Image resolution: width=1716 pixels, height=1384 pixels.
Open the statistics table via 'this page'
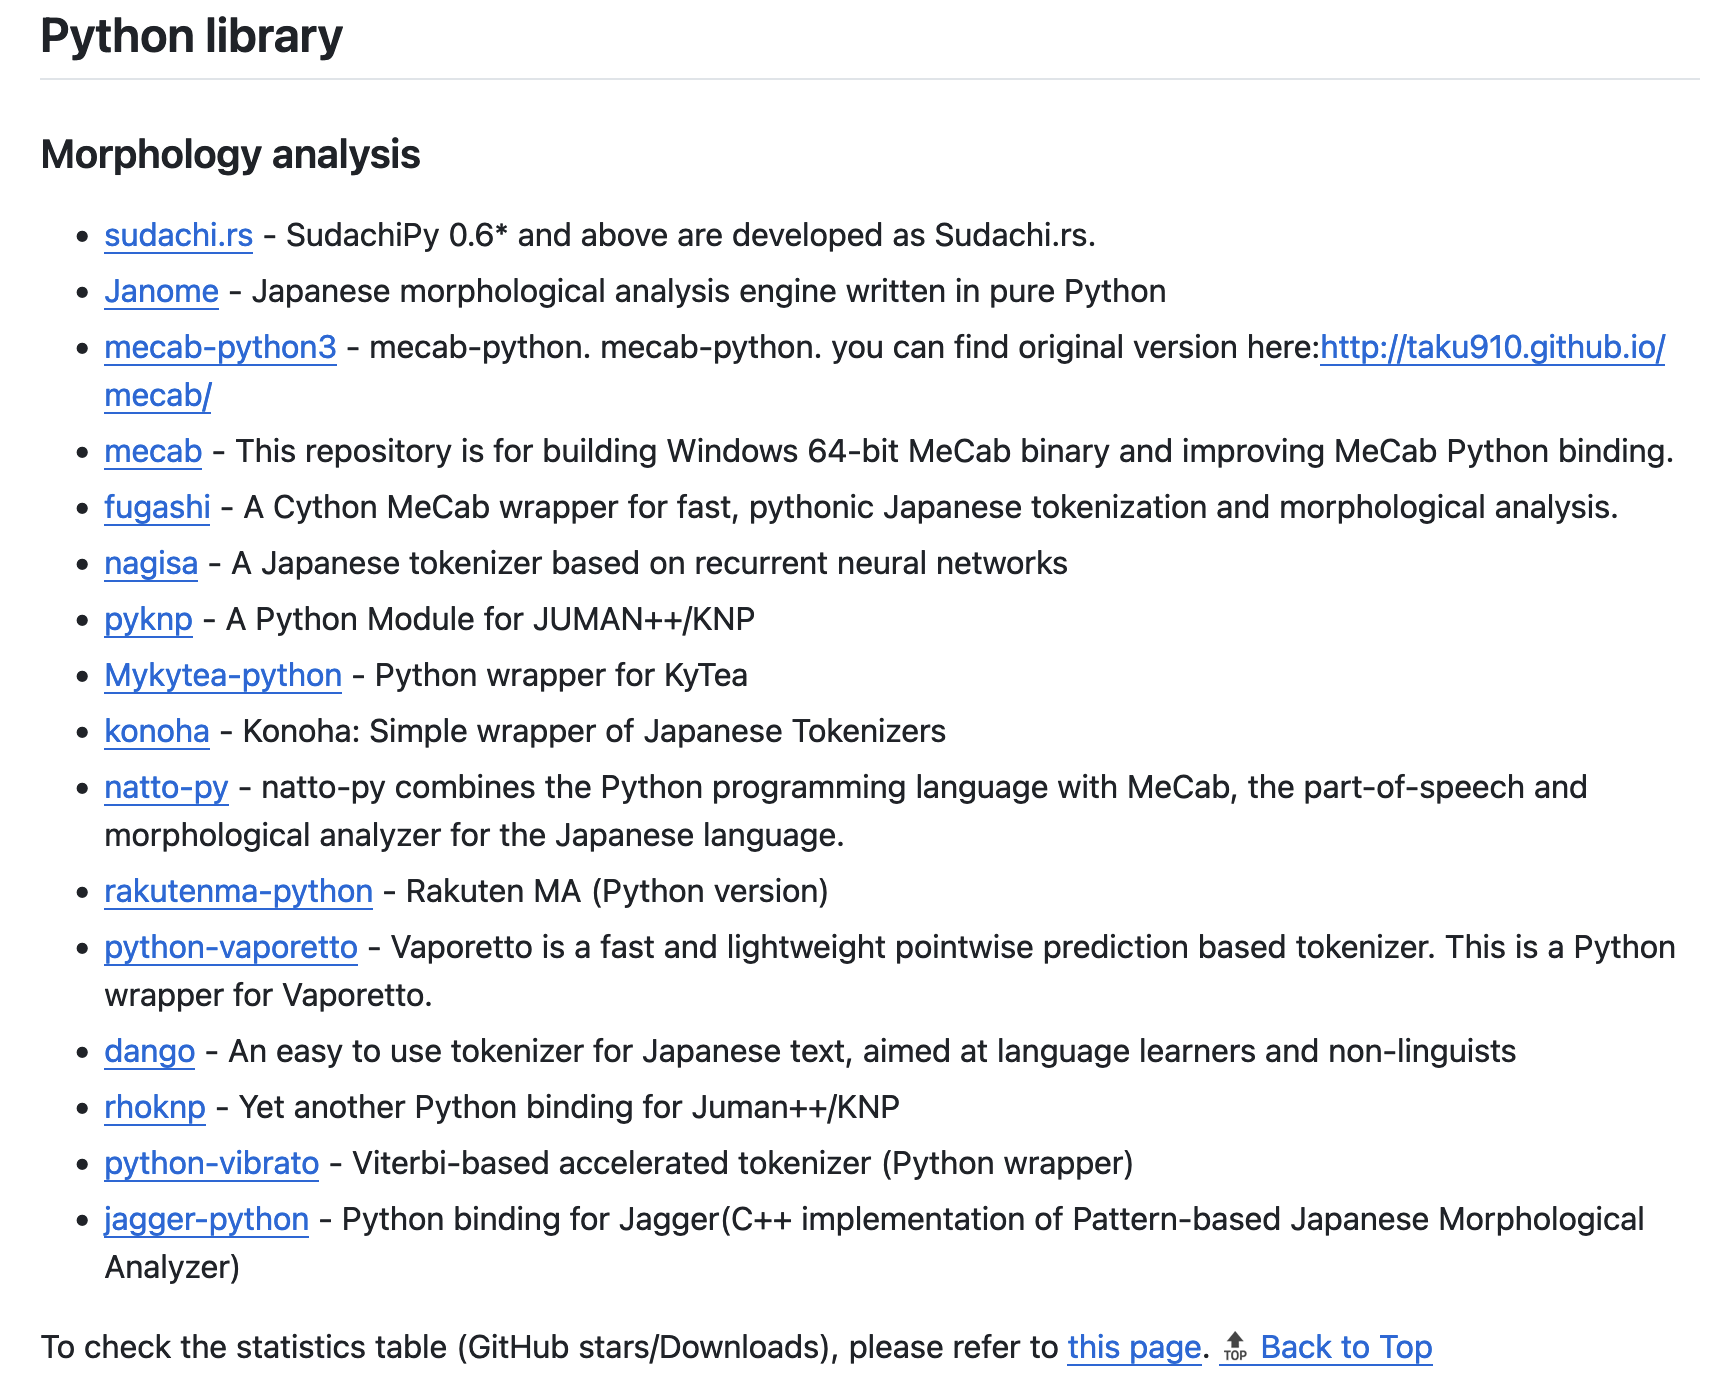1133,1347
